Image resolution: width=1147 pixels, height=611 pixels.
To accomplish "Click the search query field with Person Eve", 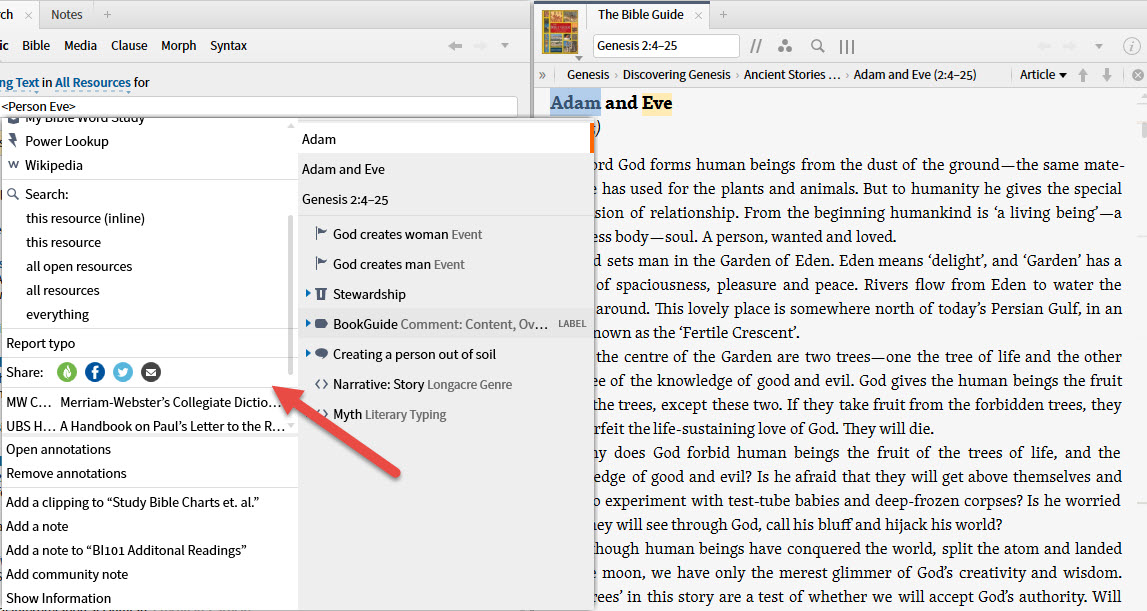I will tap(259, 106).
